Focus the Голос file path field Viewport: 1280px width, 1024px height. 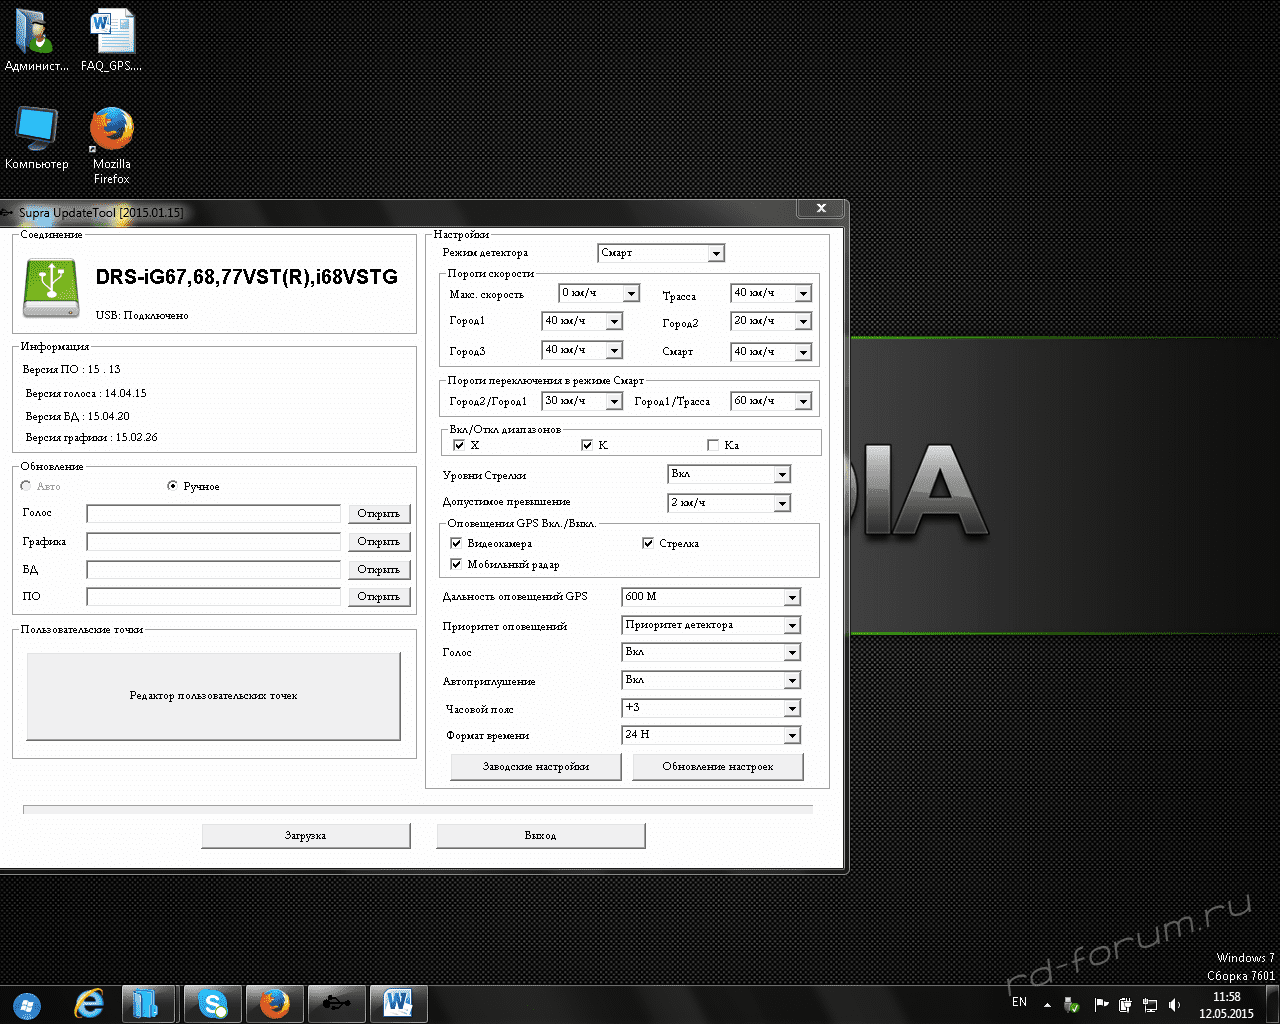pyautogui.click(x=214, y=514)
